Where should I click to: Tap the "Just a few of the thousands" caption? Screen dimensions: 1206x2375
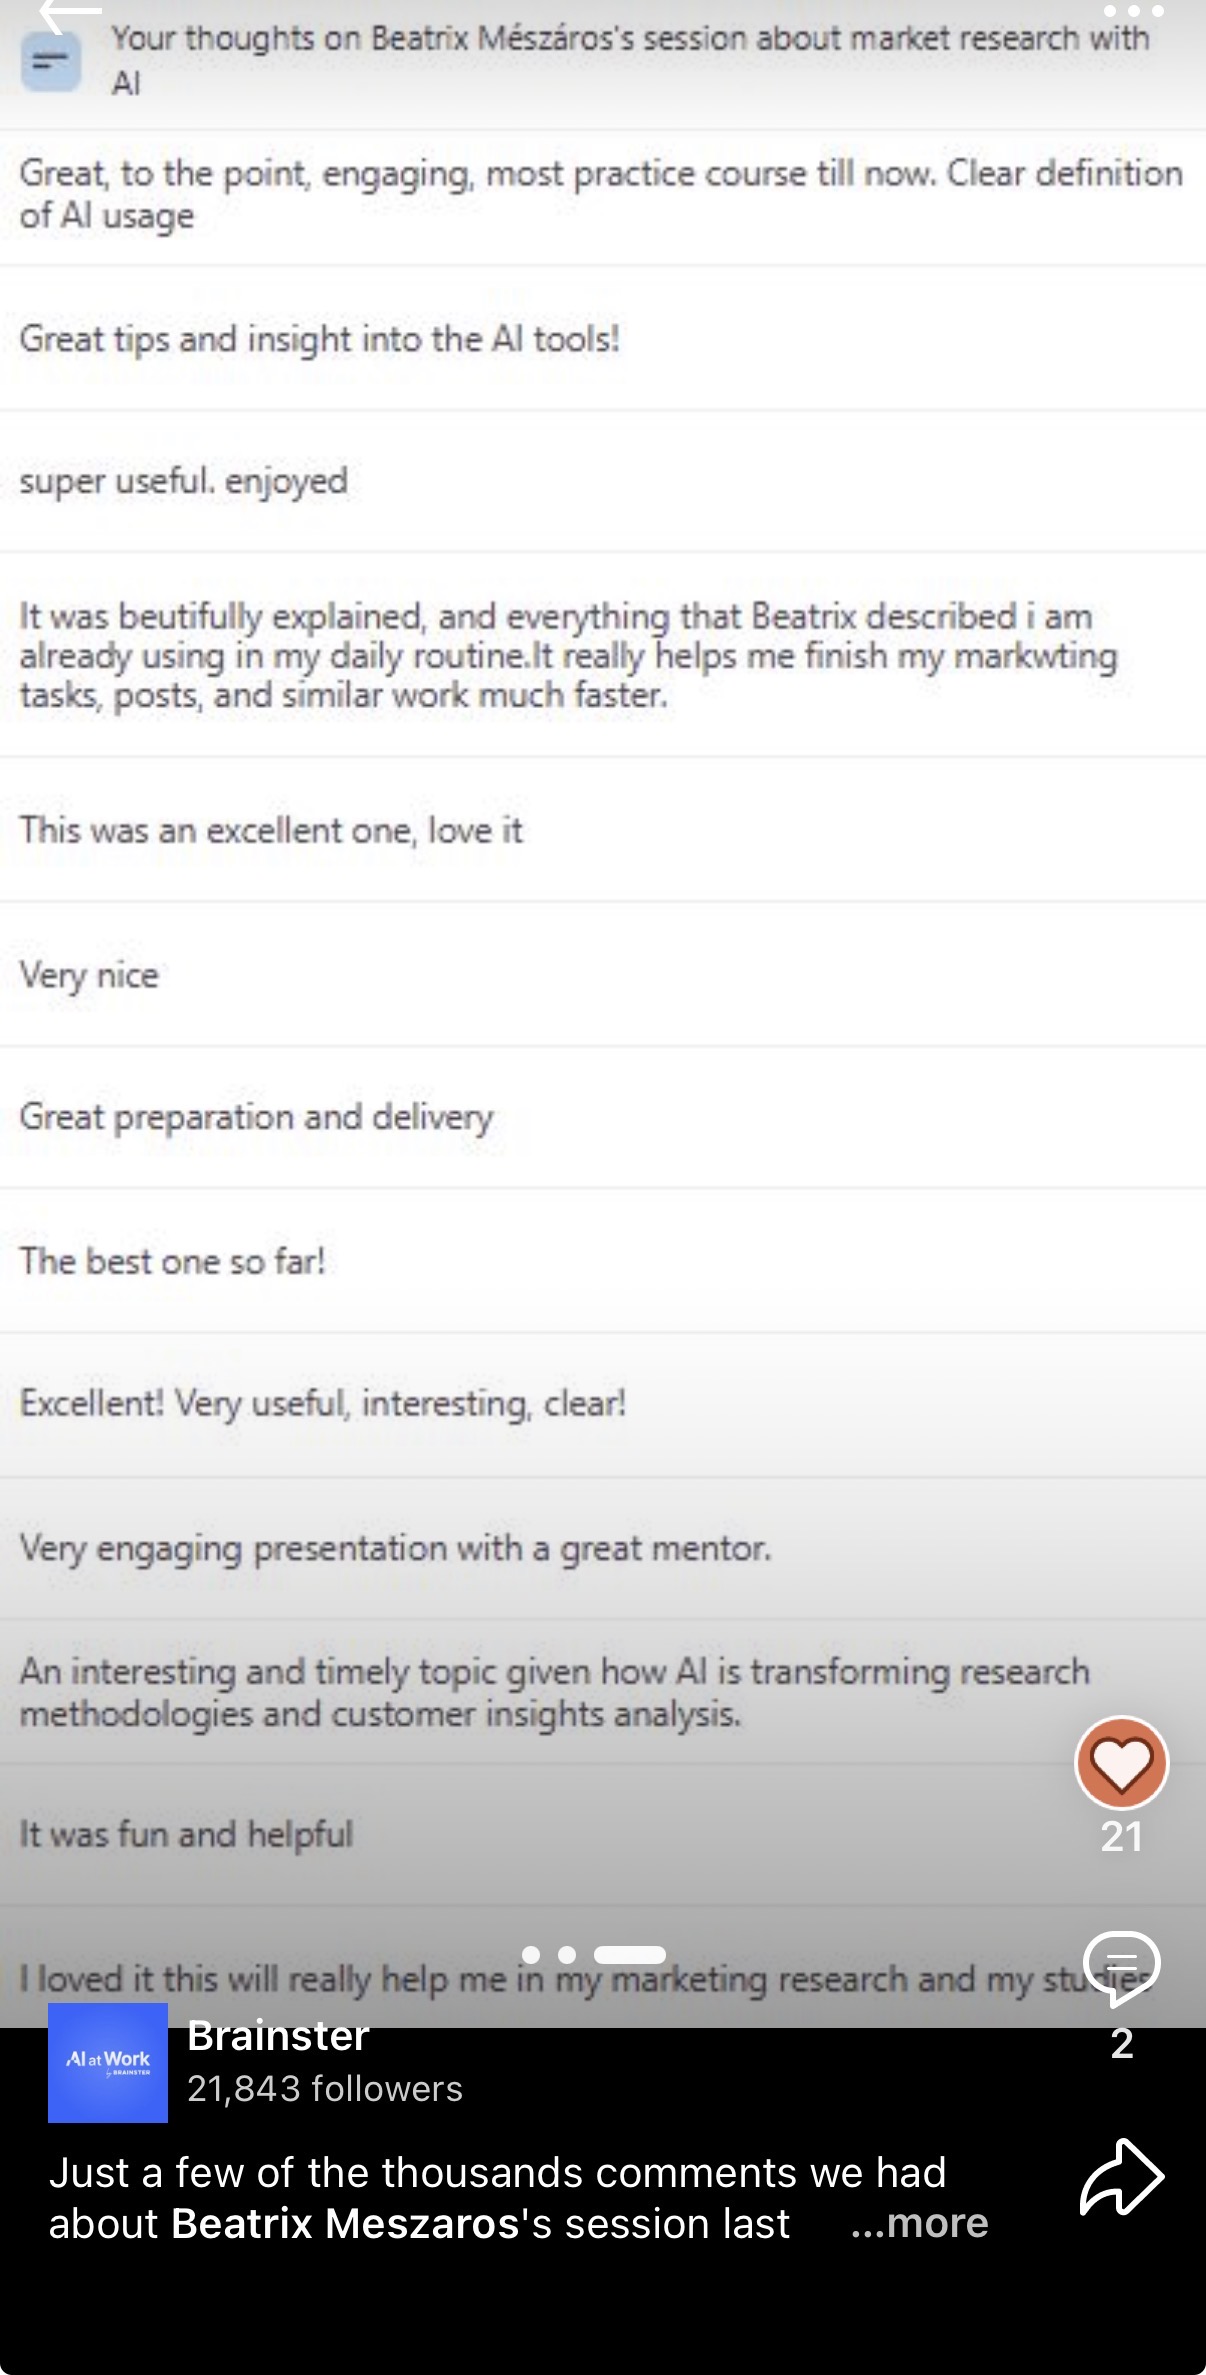pyautogui.click(x=497, y=2173)
